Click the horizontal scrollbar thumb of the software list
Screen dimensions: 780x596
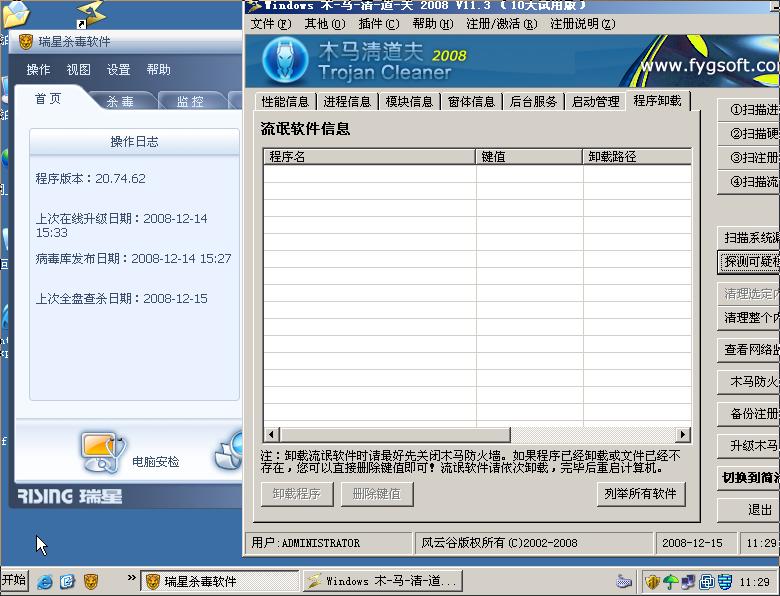(x=395, y=434)
